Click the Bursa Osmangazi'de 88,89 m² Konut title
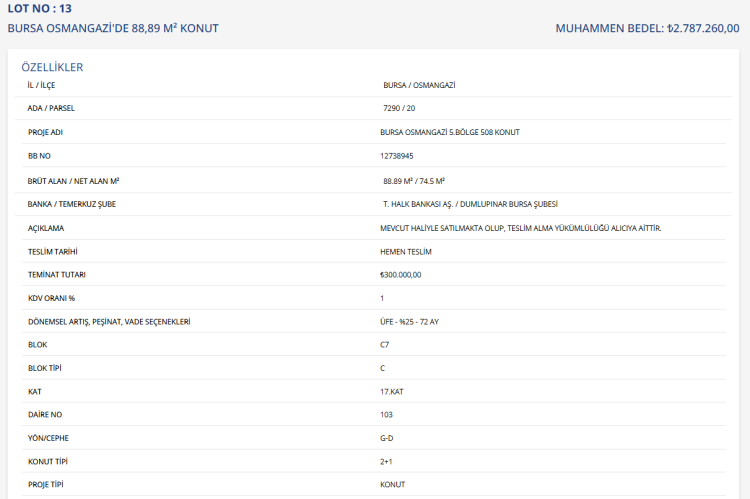Image resolution: width=750 pixels, height=499 pixels. (x=113, y=28)
